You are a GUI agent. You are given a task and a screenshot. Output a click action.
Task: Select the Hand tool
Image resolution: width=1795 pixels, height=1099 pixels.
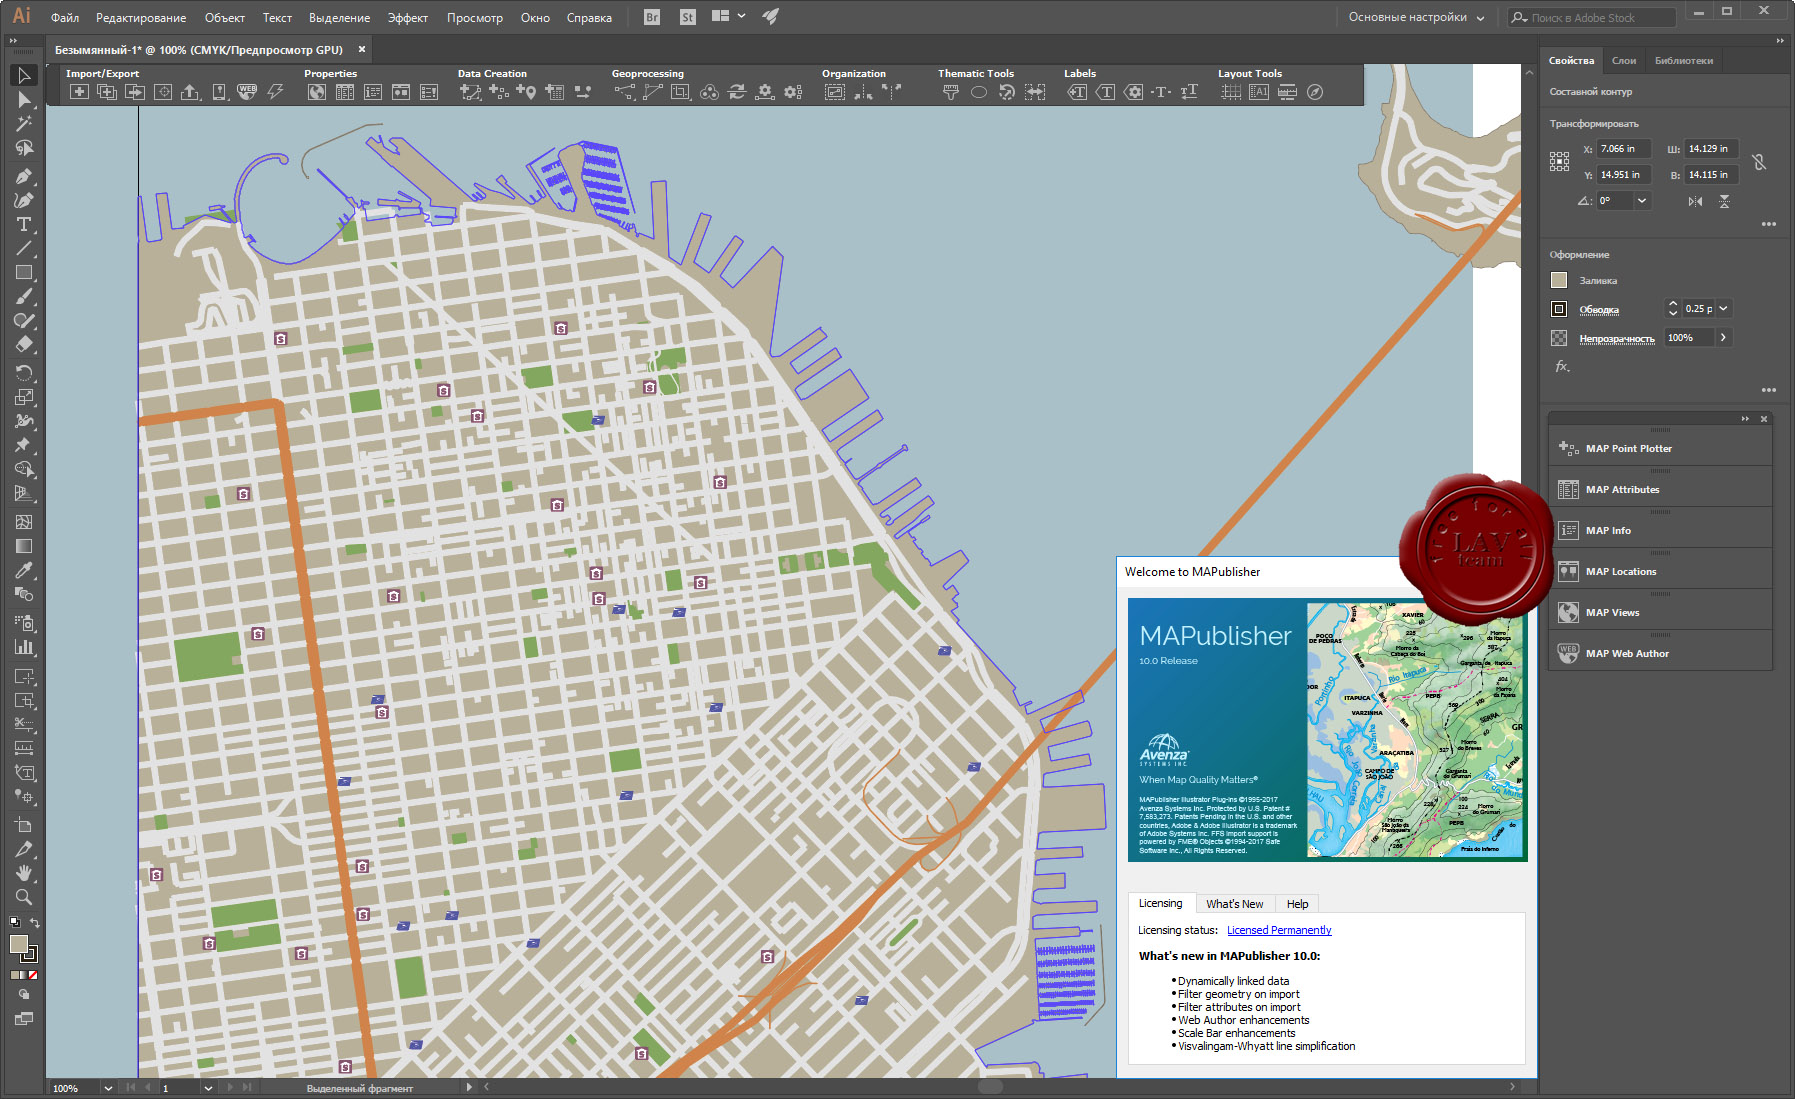[x=24, y=873]
